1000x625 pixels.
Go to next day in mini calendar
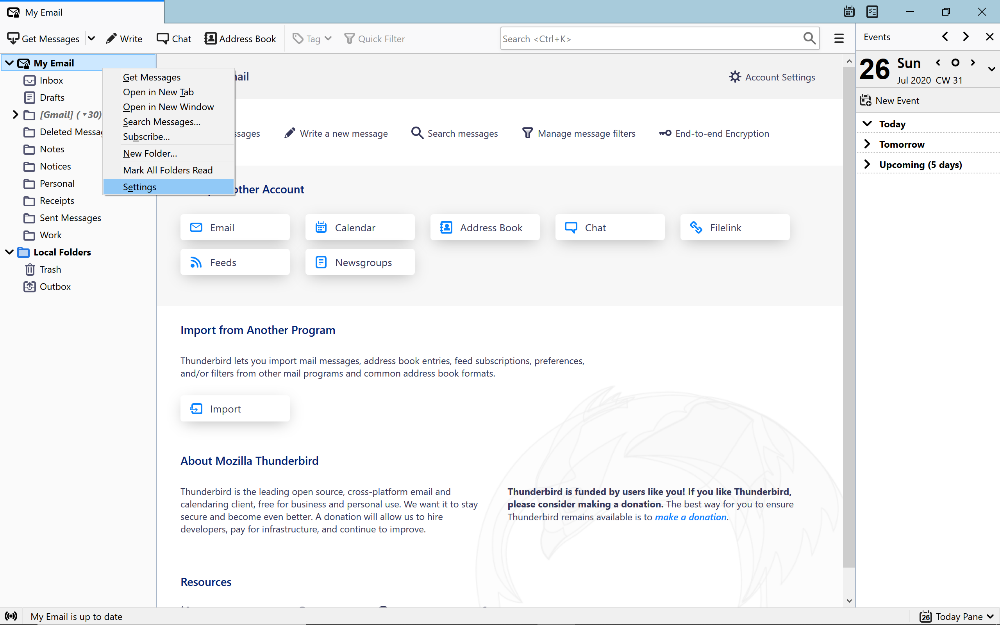click(x=973, y=62)
